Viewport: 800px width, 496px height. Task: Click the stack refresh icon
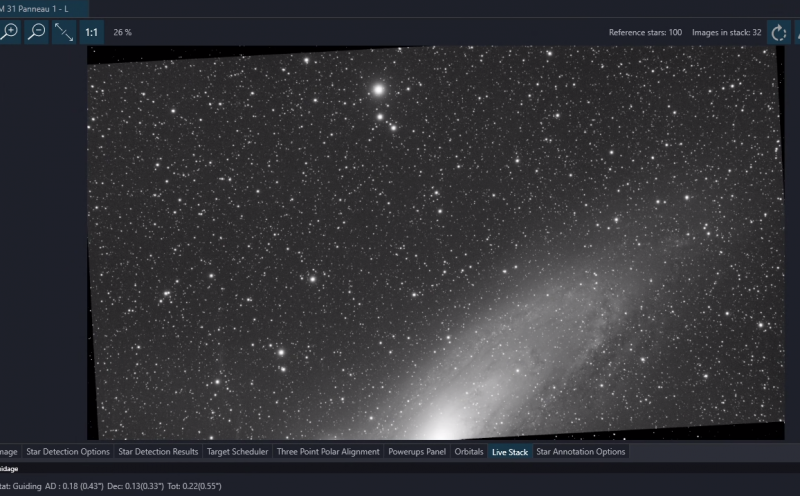(x=779, y=33)
